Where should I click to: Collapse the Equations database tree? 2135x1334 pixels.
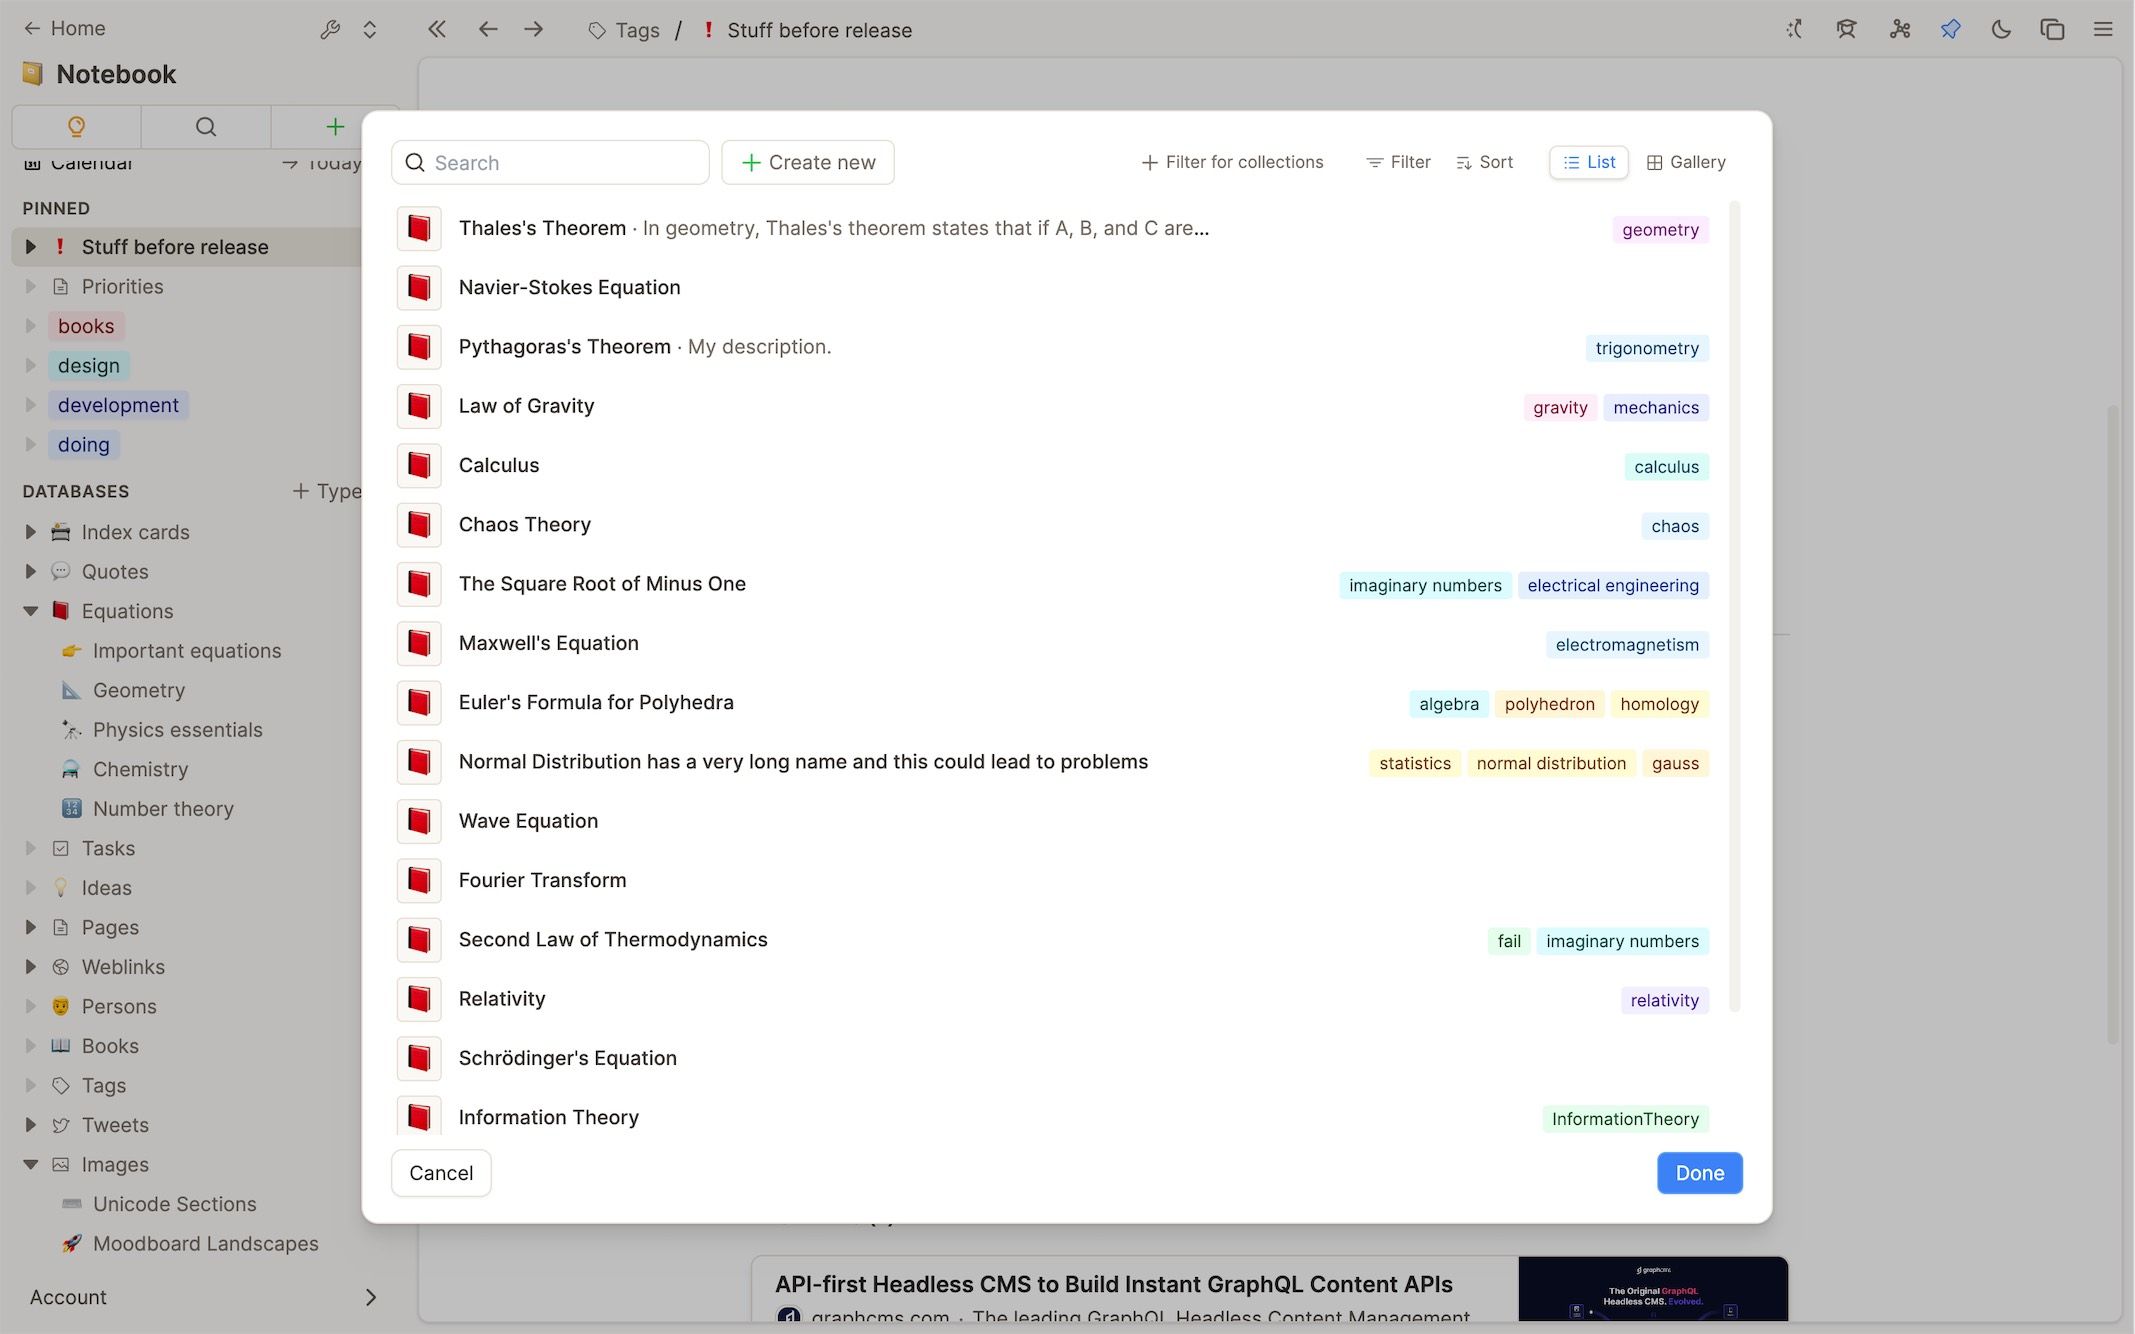point(31,611)
